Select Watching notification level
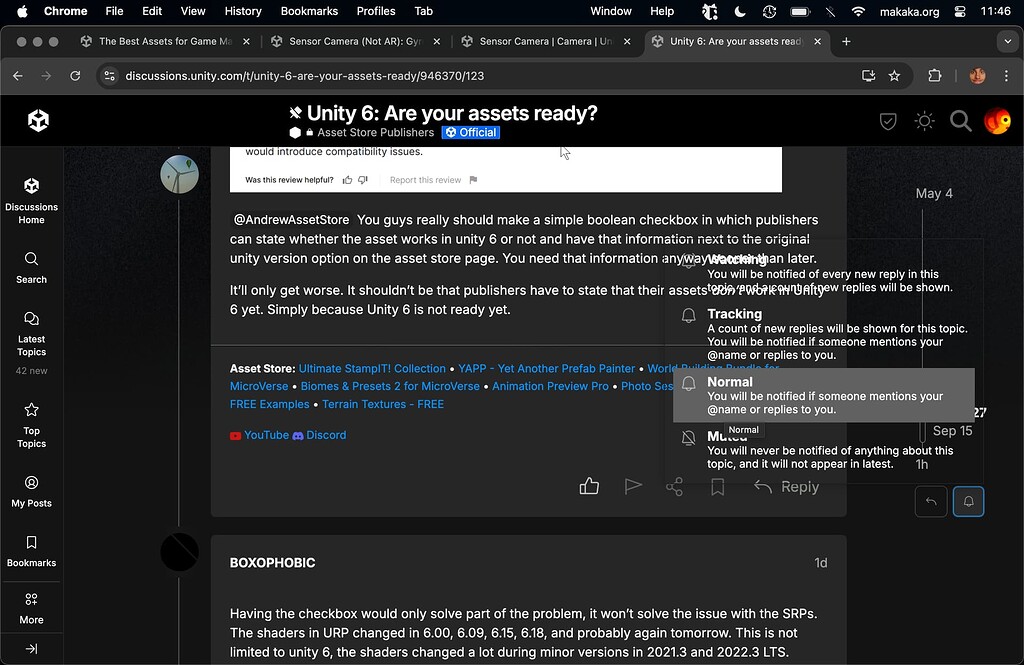 [x=824, y=273]
